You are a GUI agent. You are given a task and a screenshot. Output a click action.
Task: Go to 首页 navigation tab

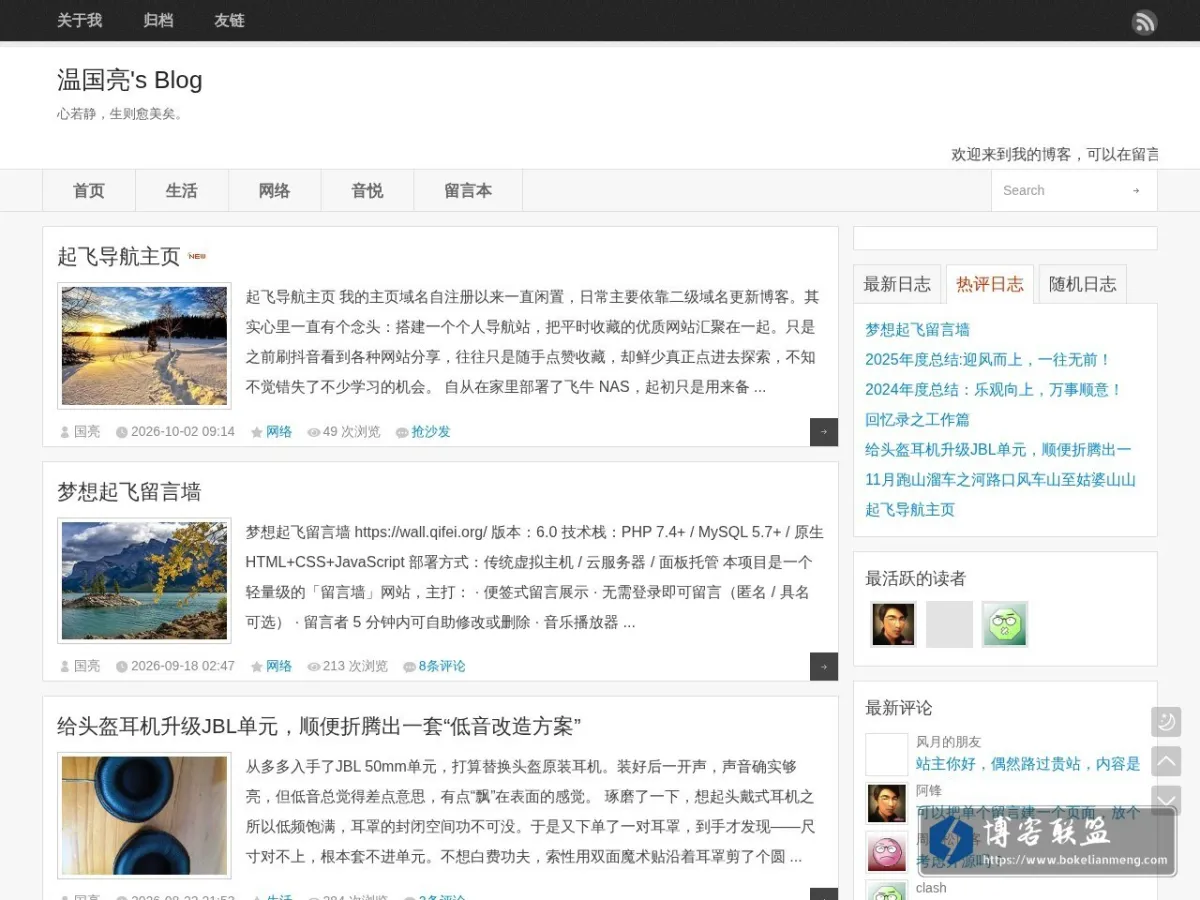pyautogui.click(x=89, y=190)
